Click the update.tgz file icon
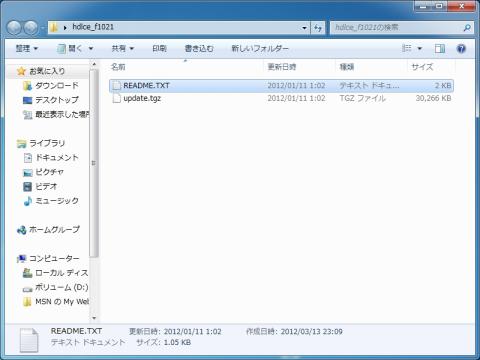The image size is (480, 360). pos(116,98)
